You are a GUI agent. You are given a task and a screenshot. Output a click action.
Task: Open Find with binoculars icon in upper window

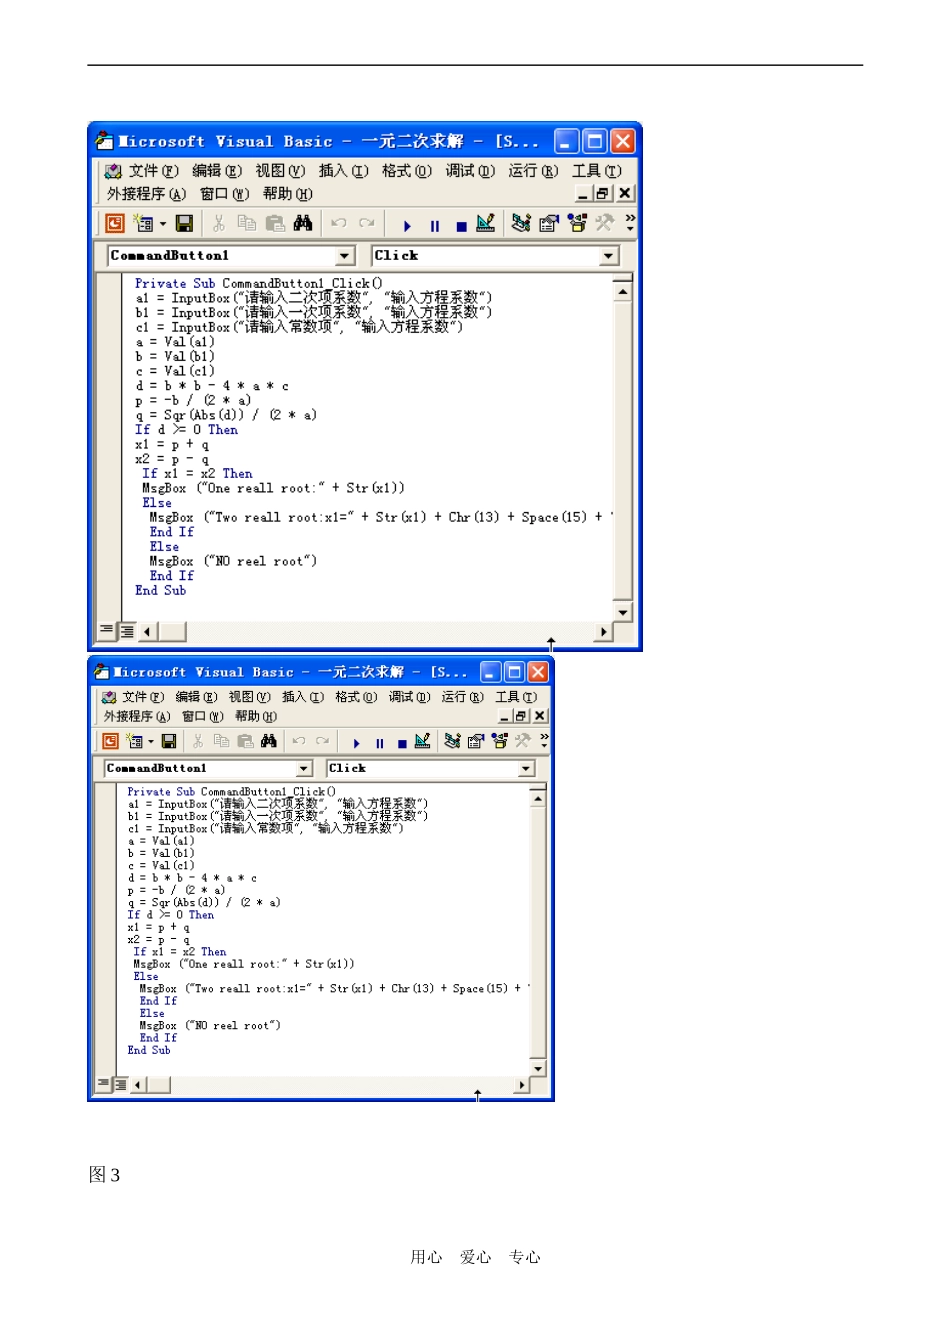pyautogui.click(x=303, y=224)
